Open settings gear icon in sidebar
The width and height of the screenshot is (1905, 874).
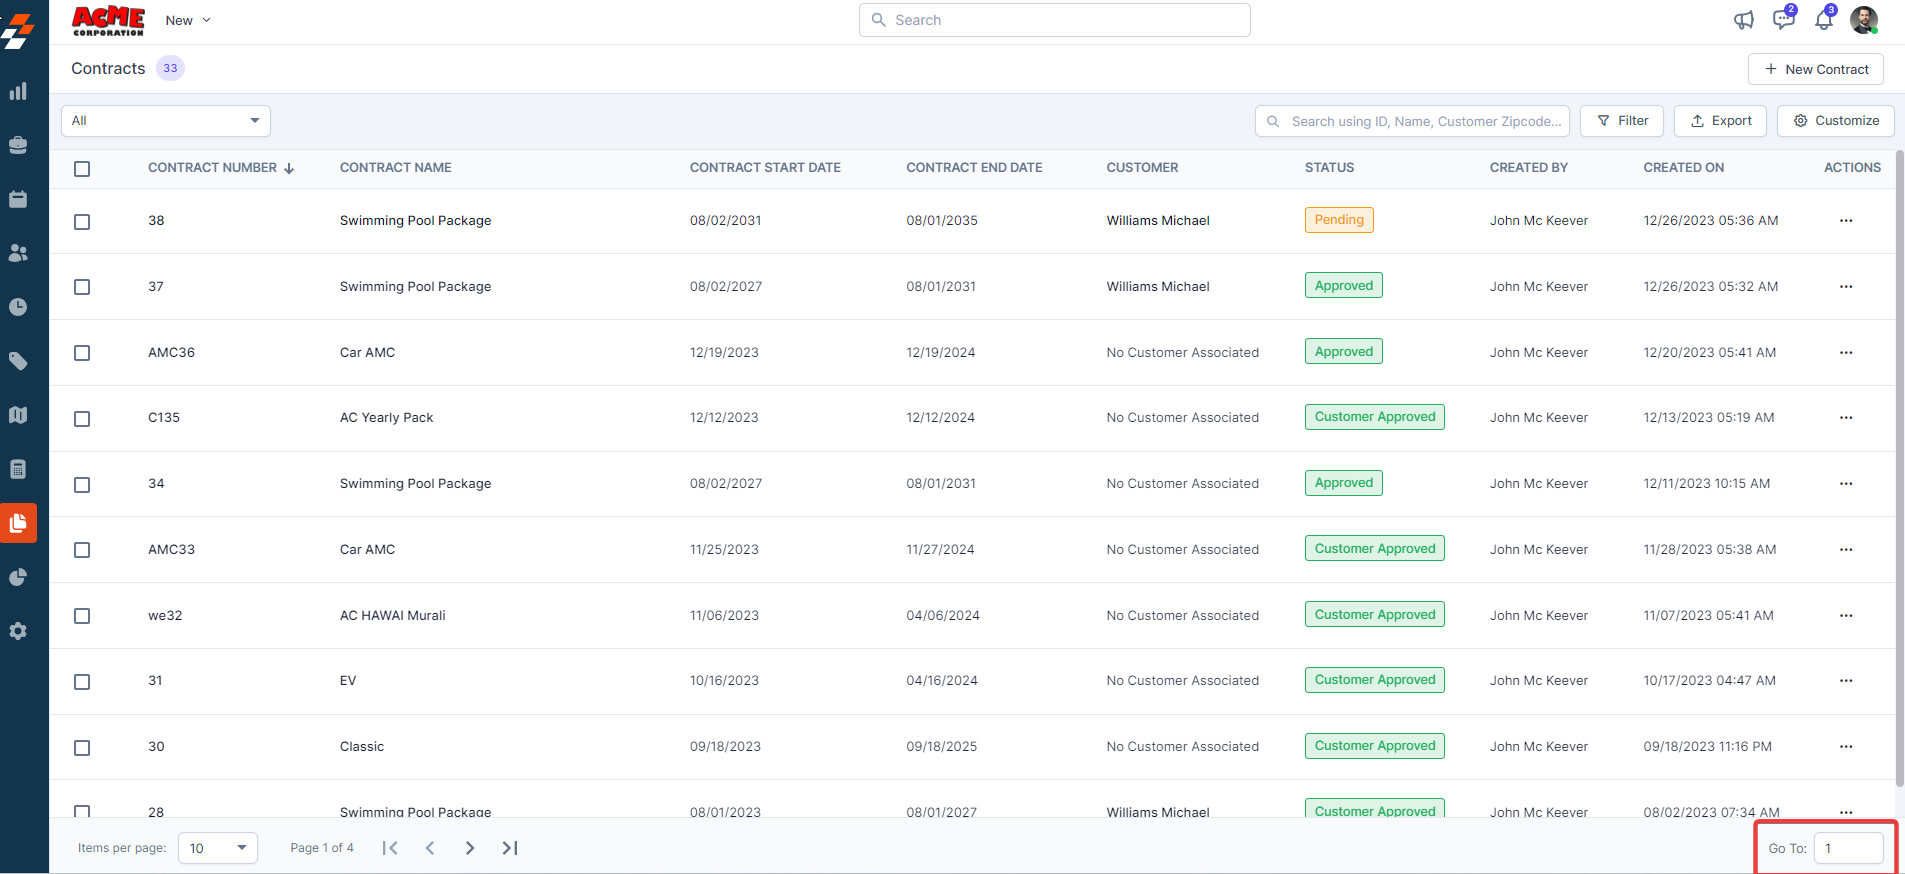coord(18,631)
